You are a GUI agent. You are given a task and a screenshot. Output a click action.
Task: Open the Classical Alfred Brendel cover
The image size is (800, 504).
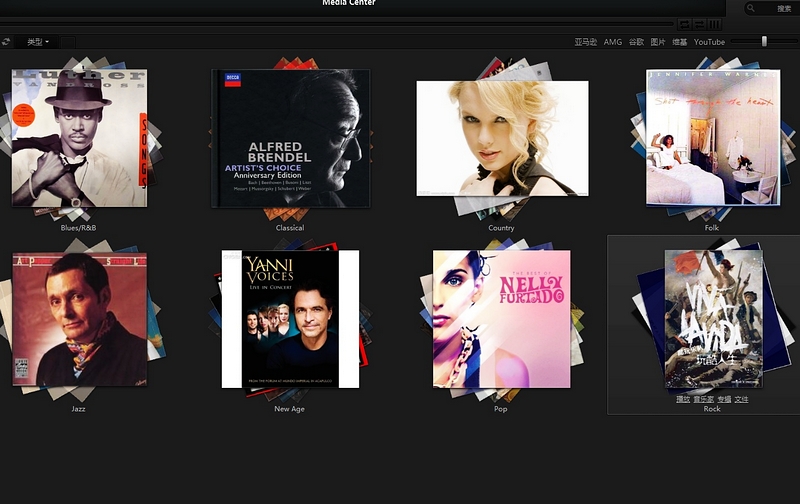click(291, 138)
